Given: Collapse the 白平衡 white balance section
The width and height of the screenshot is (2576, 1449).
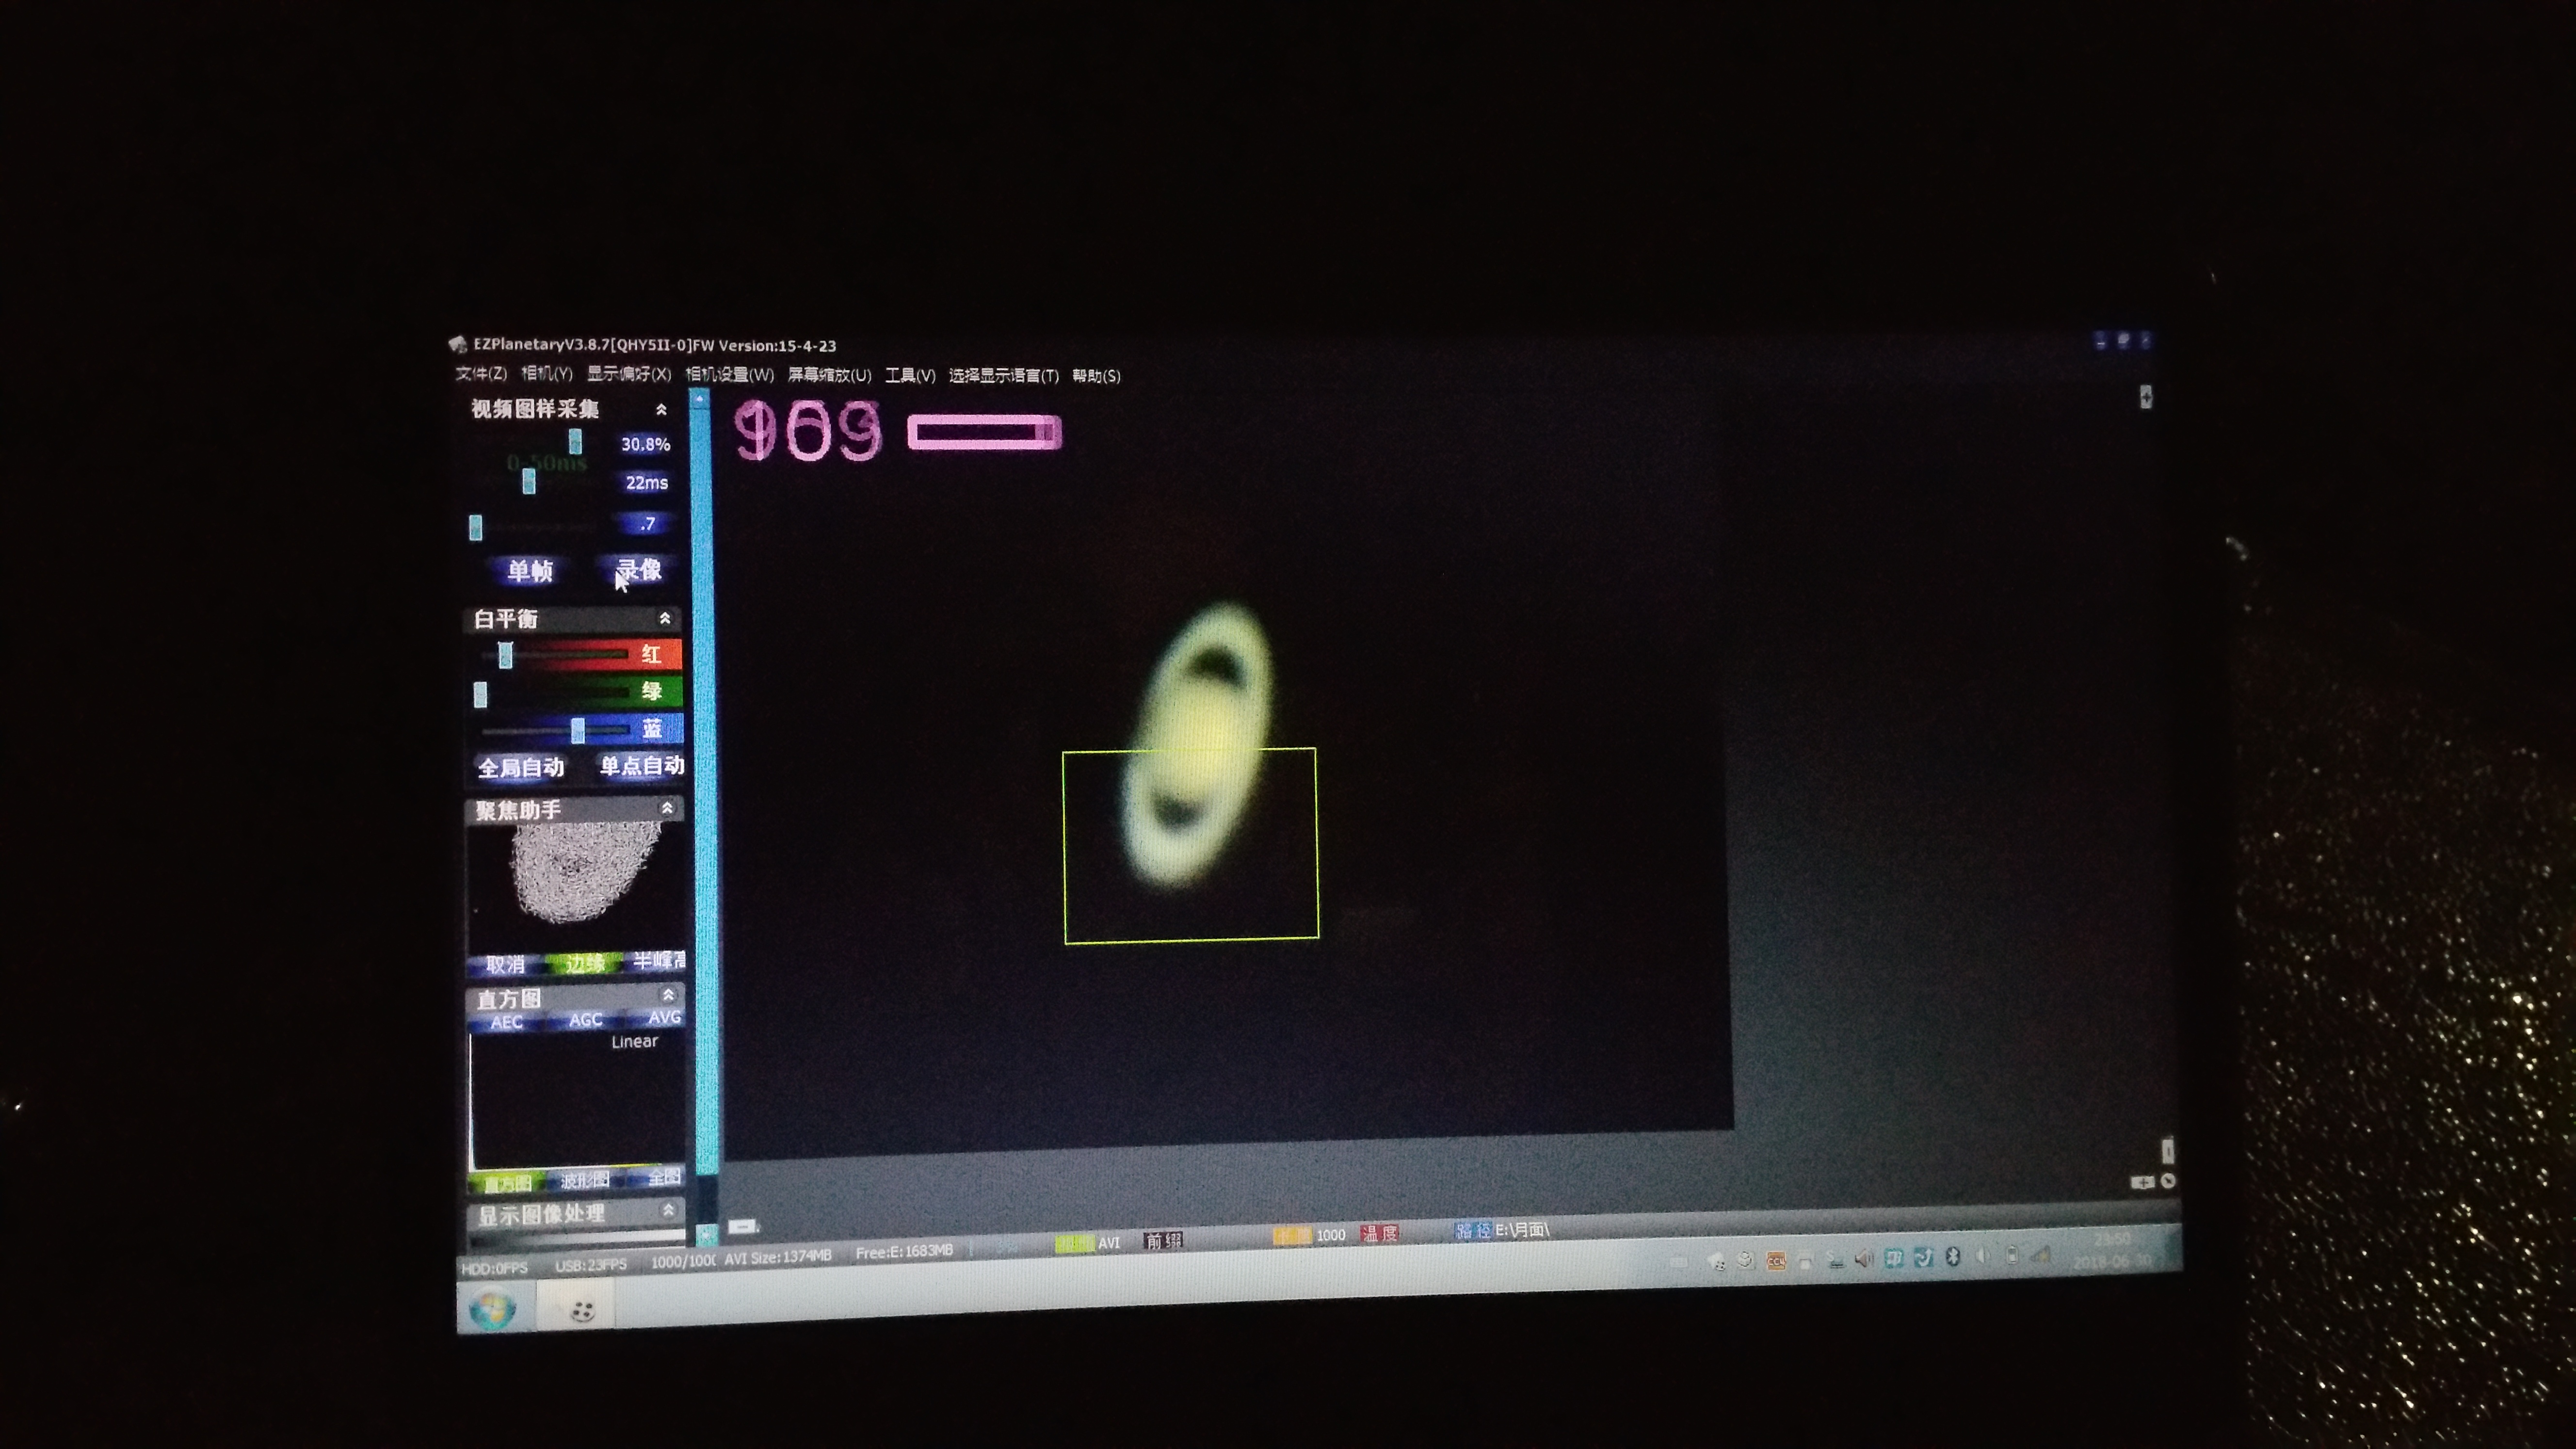Looking at the screenshot, I should [x=665, y=619].
